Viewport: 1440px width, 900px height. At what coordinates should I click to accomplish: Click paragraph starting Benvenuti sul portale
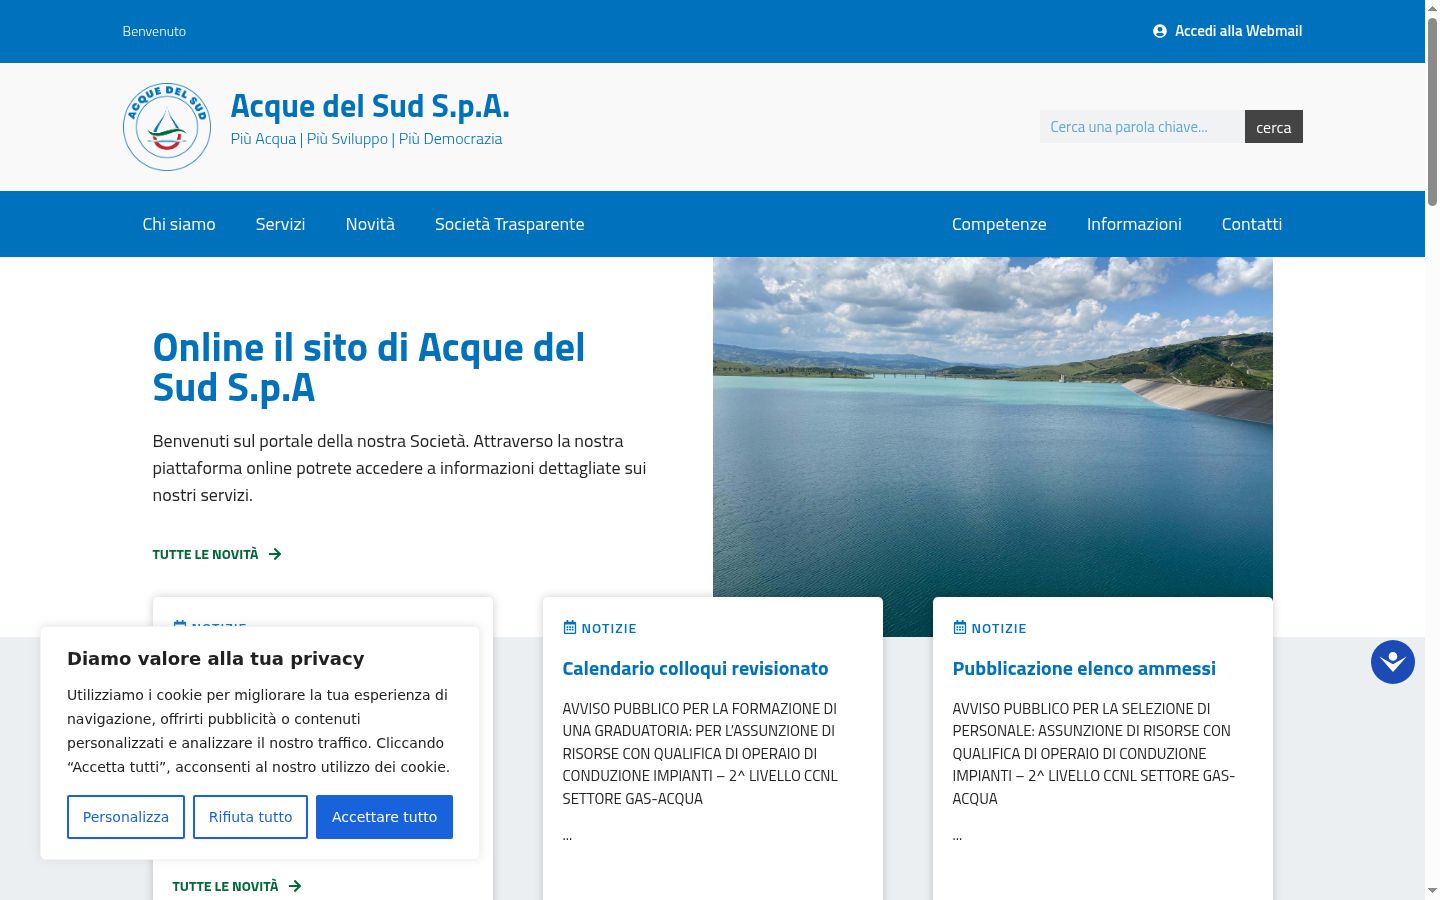click(400, 468)
